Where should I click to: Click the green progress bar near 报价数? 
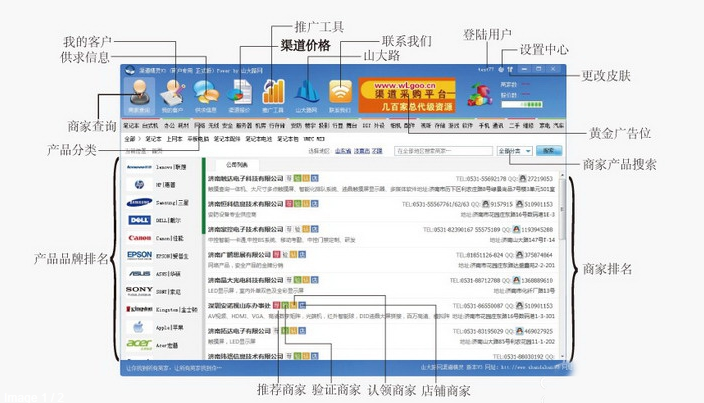[522, 104]
